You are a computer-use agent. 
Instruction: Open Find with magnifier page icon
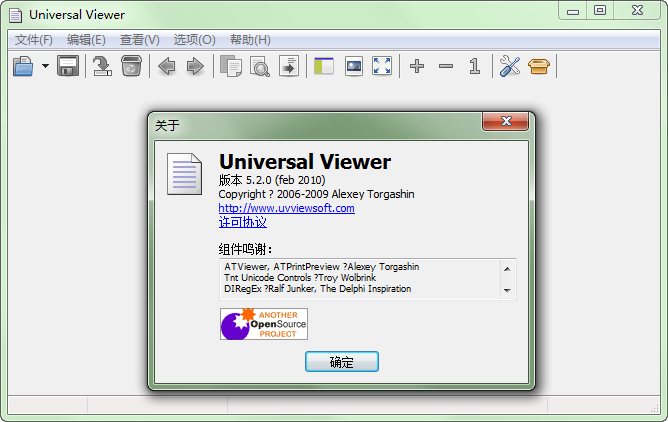260,66
